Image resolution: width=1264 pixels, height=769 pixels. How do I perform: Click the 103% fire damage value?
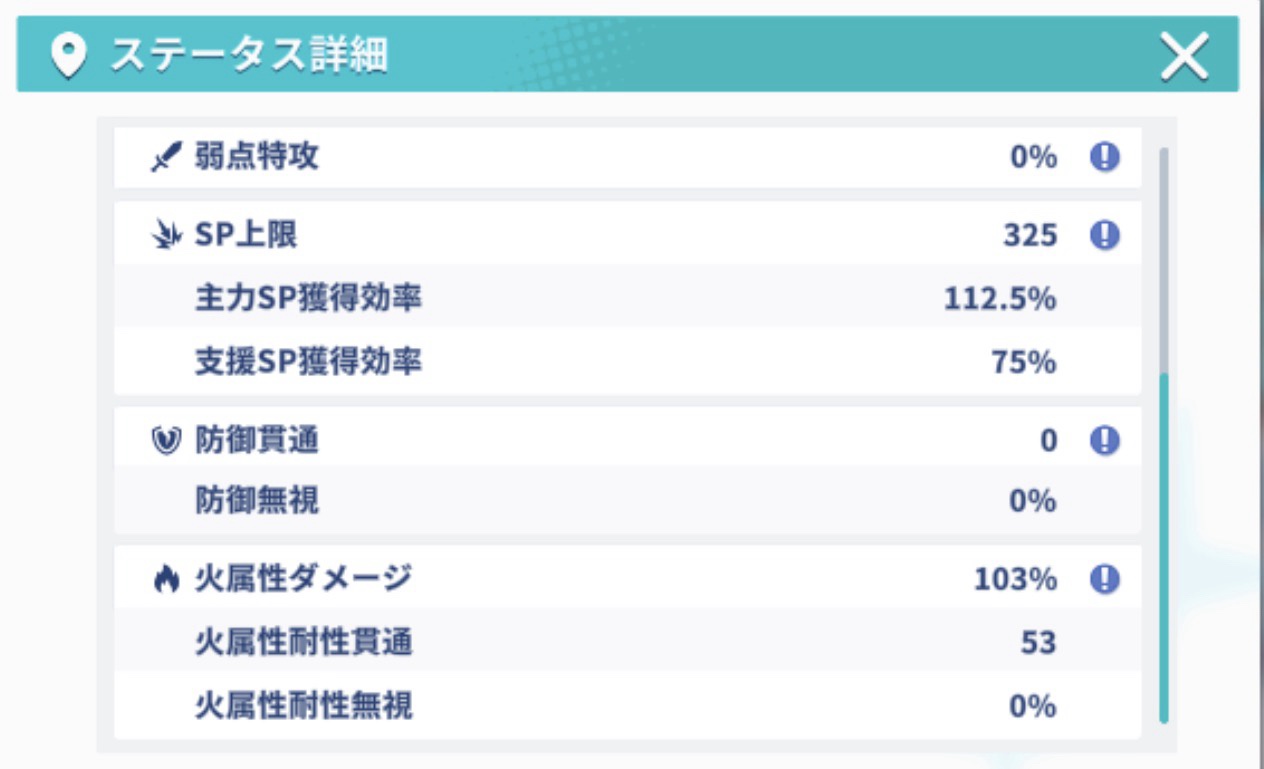coord(1015,579)
